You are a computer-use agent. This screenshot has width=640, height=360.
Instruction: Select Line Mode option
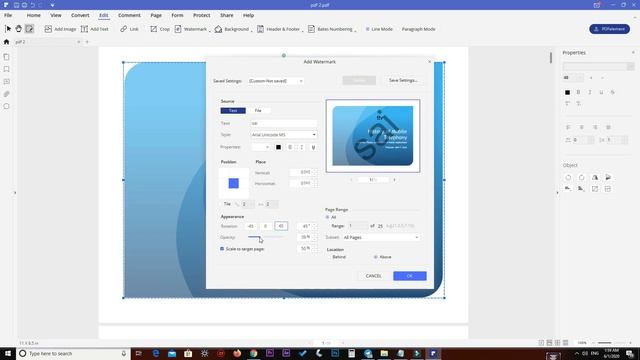pos(379,29)
